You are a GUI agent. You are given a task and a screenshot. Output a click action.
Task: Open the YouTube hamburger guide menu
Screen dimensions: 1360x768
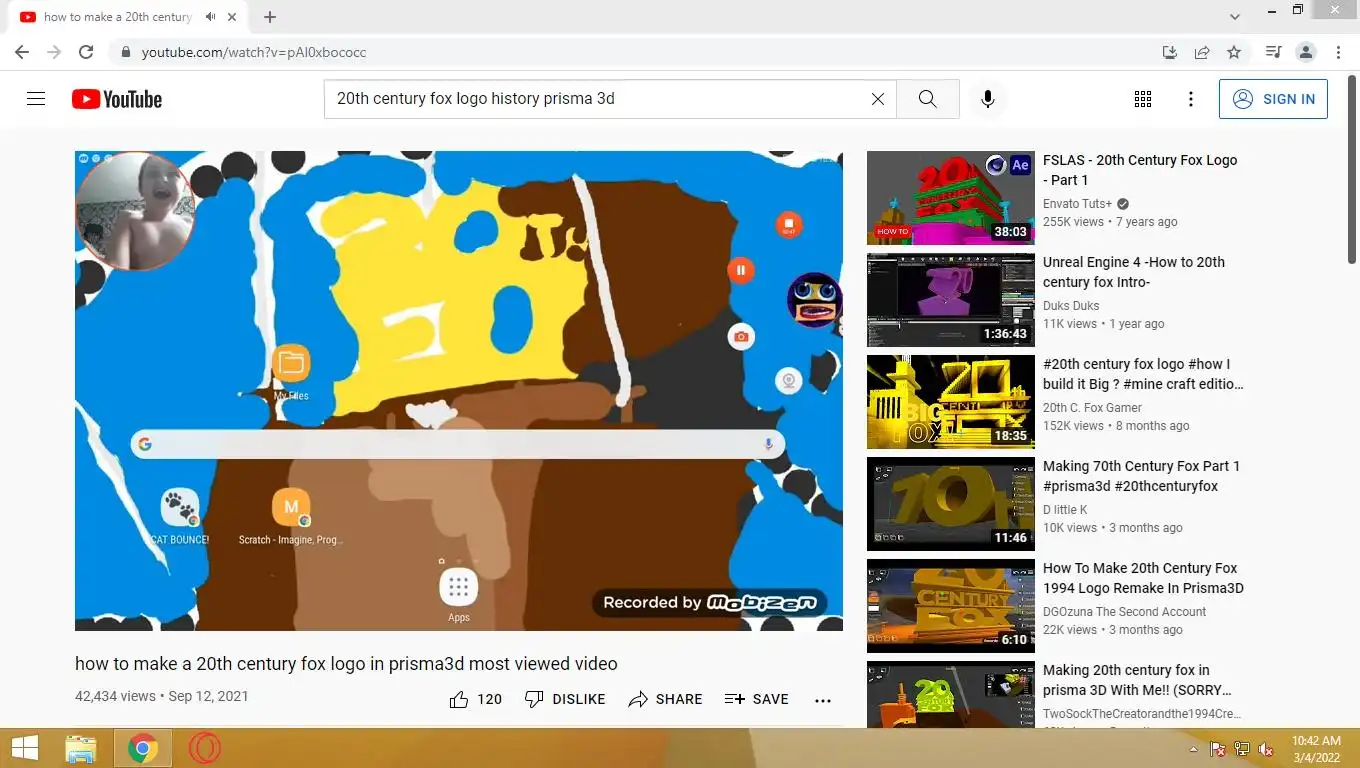36,99
